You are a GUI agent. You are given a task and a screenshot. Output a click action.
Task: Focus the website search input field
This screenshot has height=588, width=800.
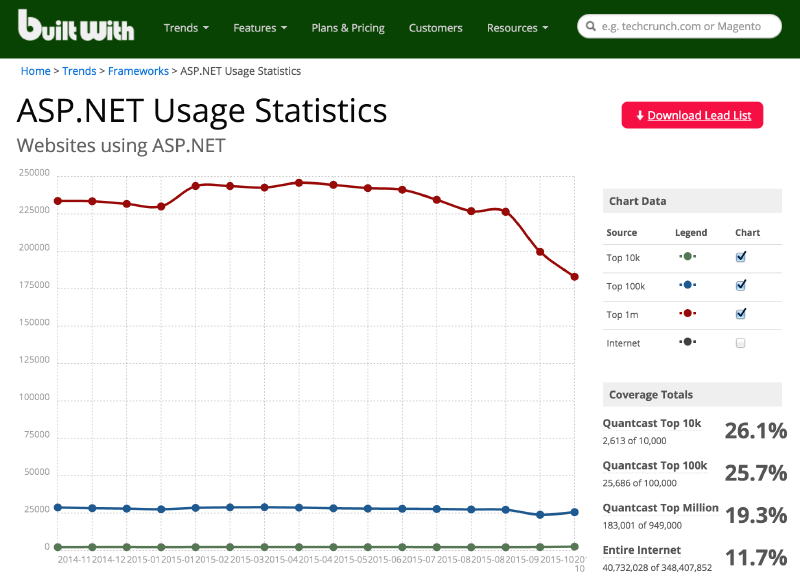(680, 26)
